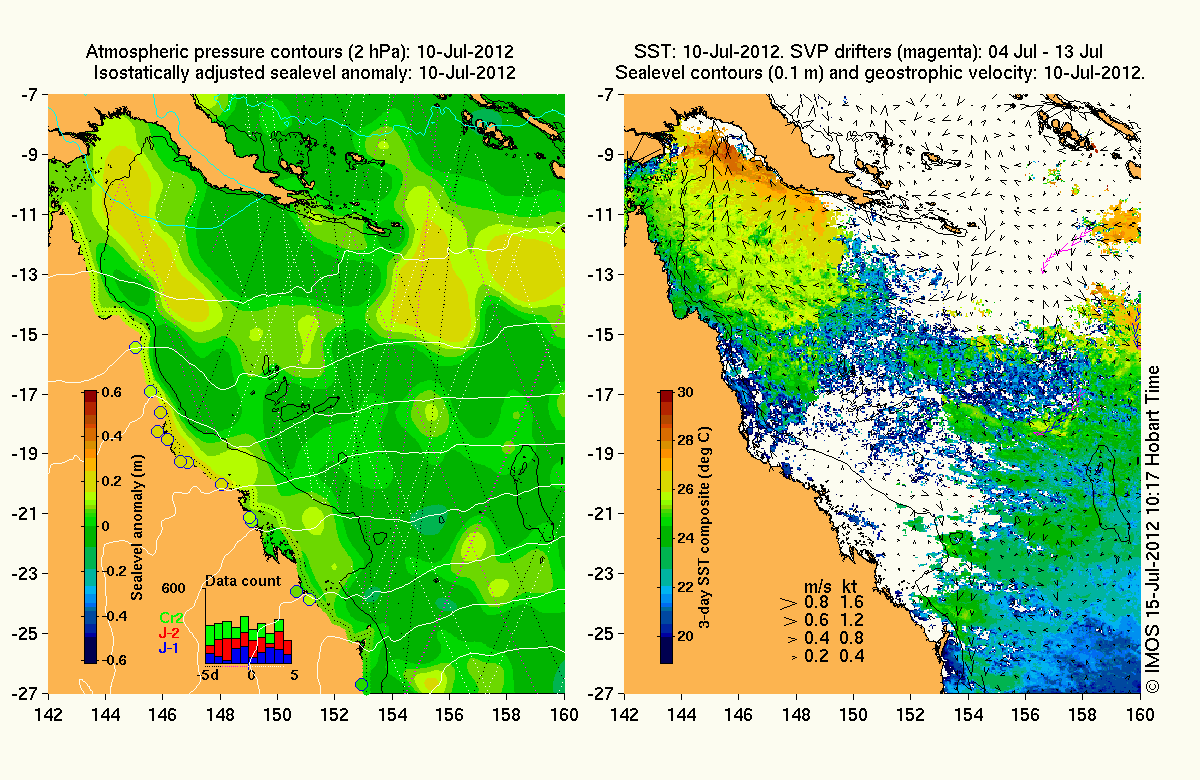The image size is (1200, 780).
Task: Click the green 'Cr2' legend label
Action: (170, 620)
